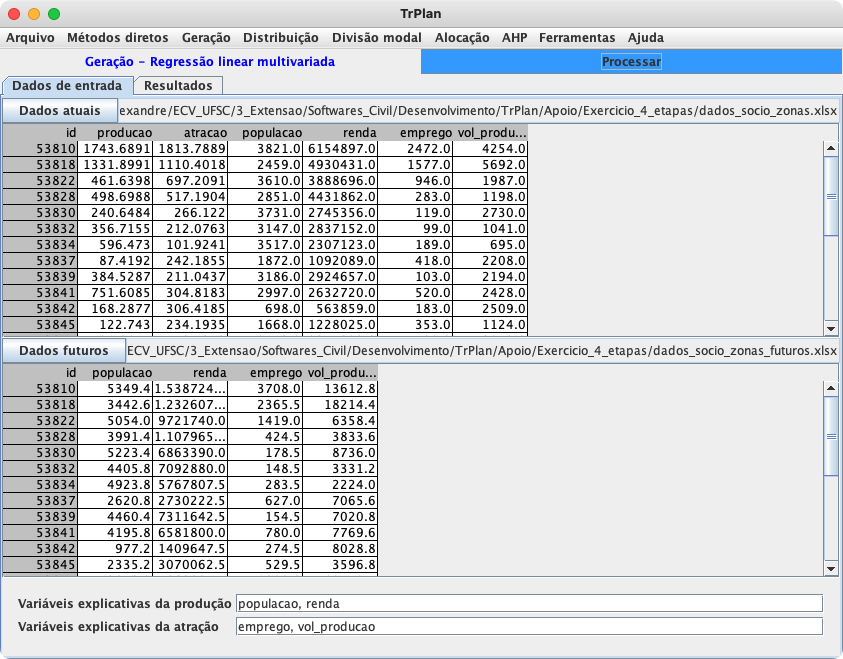843x659 pixels.
Task: Click the renda header in dados futuros table
Action: click(x=190, y=373)
